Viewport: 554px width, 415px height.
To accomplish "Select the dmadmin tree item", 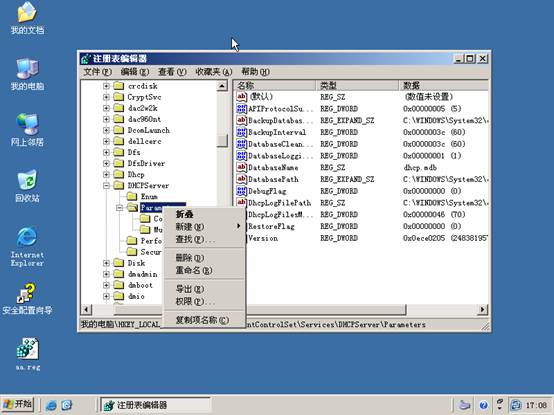I will coord(142,274).
